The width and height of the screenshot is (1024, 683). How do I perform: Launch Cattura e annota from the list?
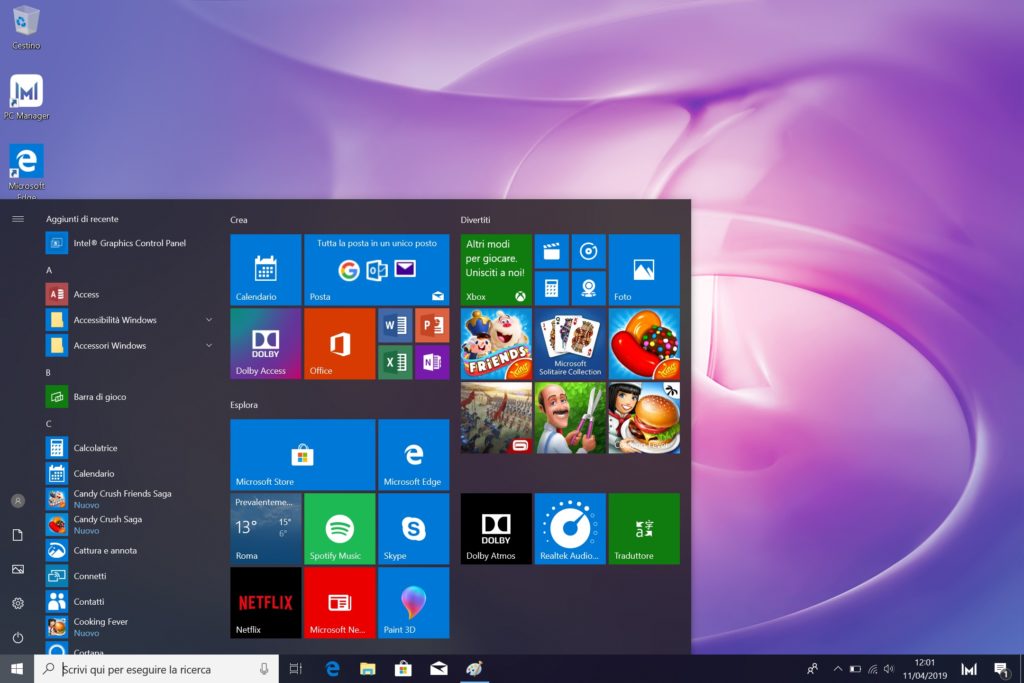[130, 550]
